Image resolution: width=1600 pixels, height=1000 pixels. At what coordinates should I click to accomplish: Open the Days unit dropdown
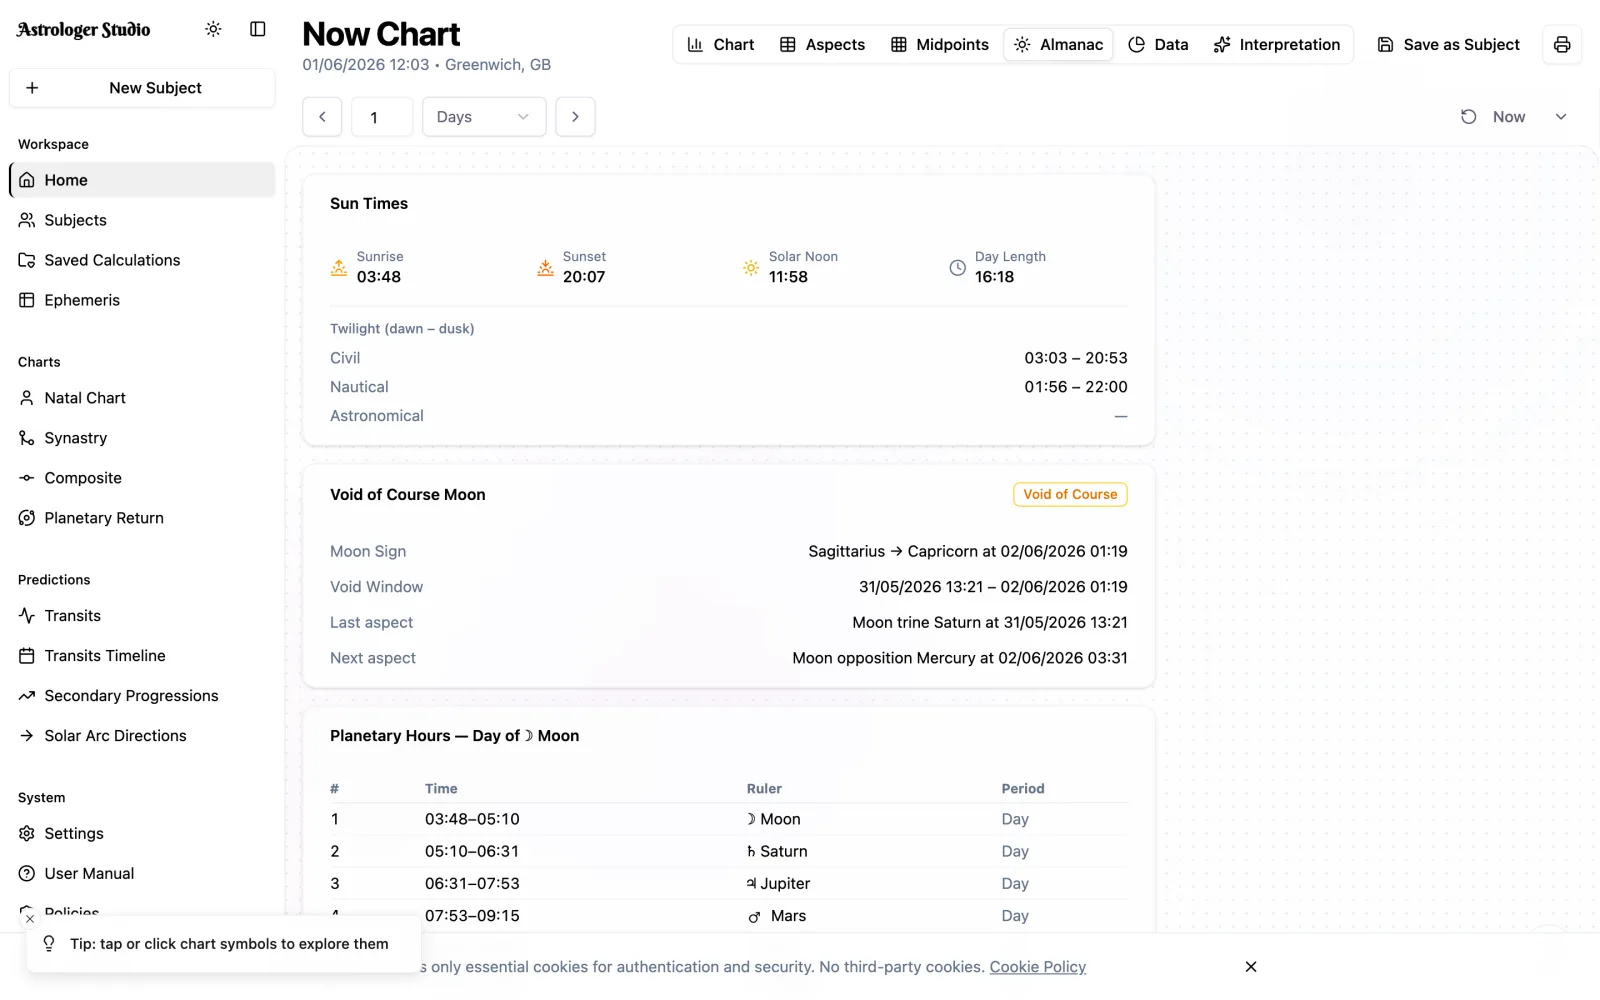point(484,117)
